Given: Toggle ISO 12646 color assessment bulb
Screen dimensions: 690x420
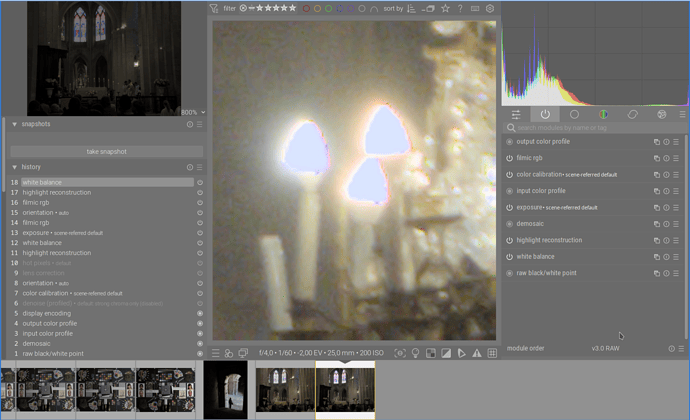Looking at the screenshot, I should pos(415,353).
